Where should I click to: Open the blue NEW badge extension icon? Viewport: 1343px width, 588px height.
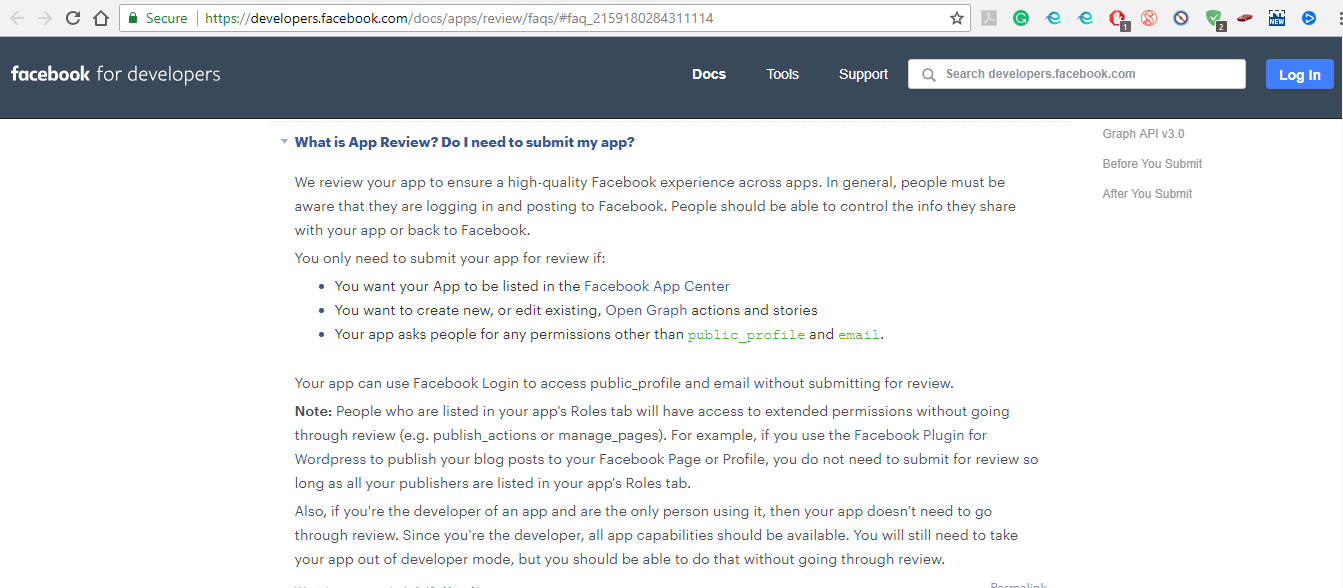1277,18
